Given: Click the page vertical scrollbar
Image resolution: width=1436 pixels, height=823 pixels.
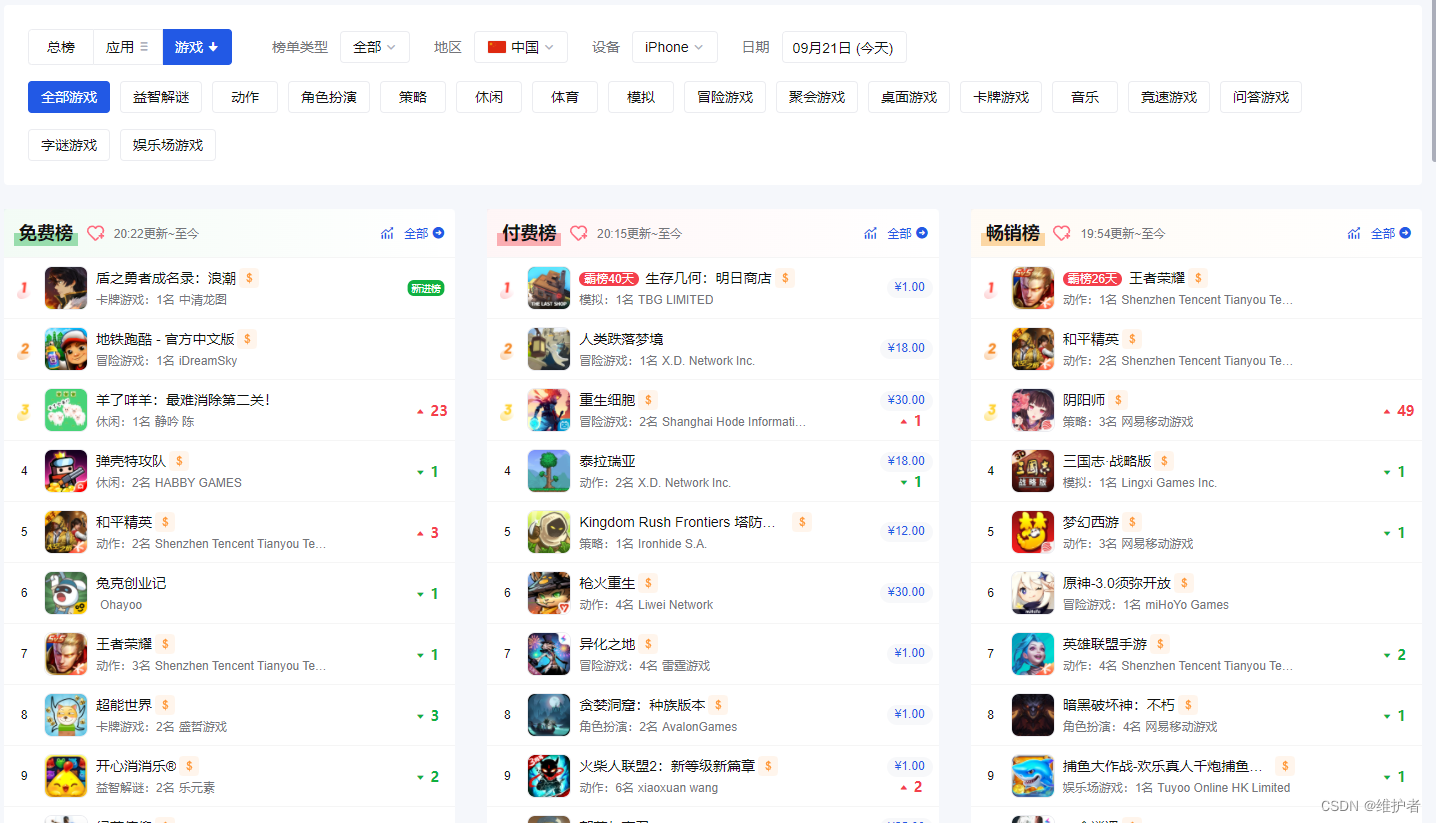Looking at the screenshot, I should 1432,80.
